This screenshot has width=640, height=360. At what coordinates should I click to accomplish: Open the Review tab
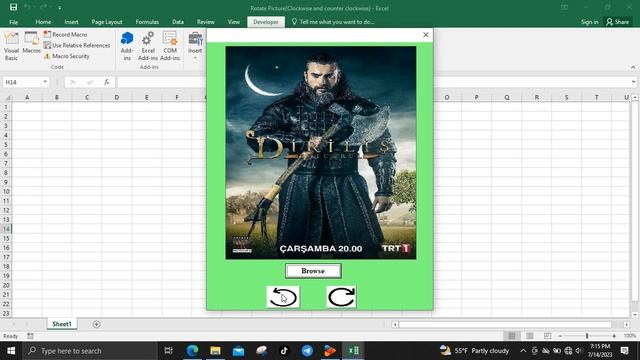[206, 22]
